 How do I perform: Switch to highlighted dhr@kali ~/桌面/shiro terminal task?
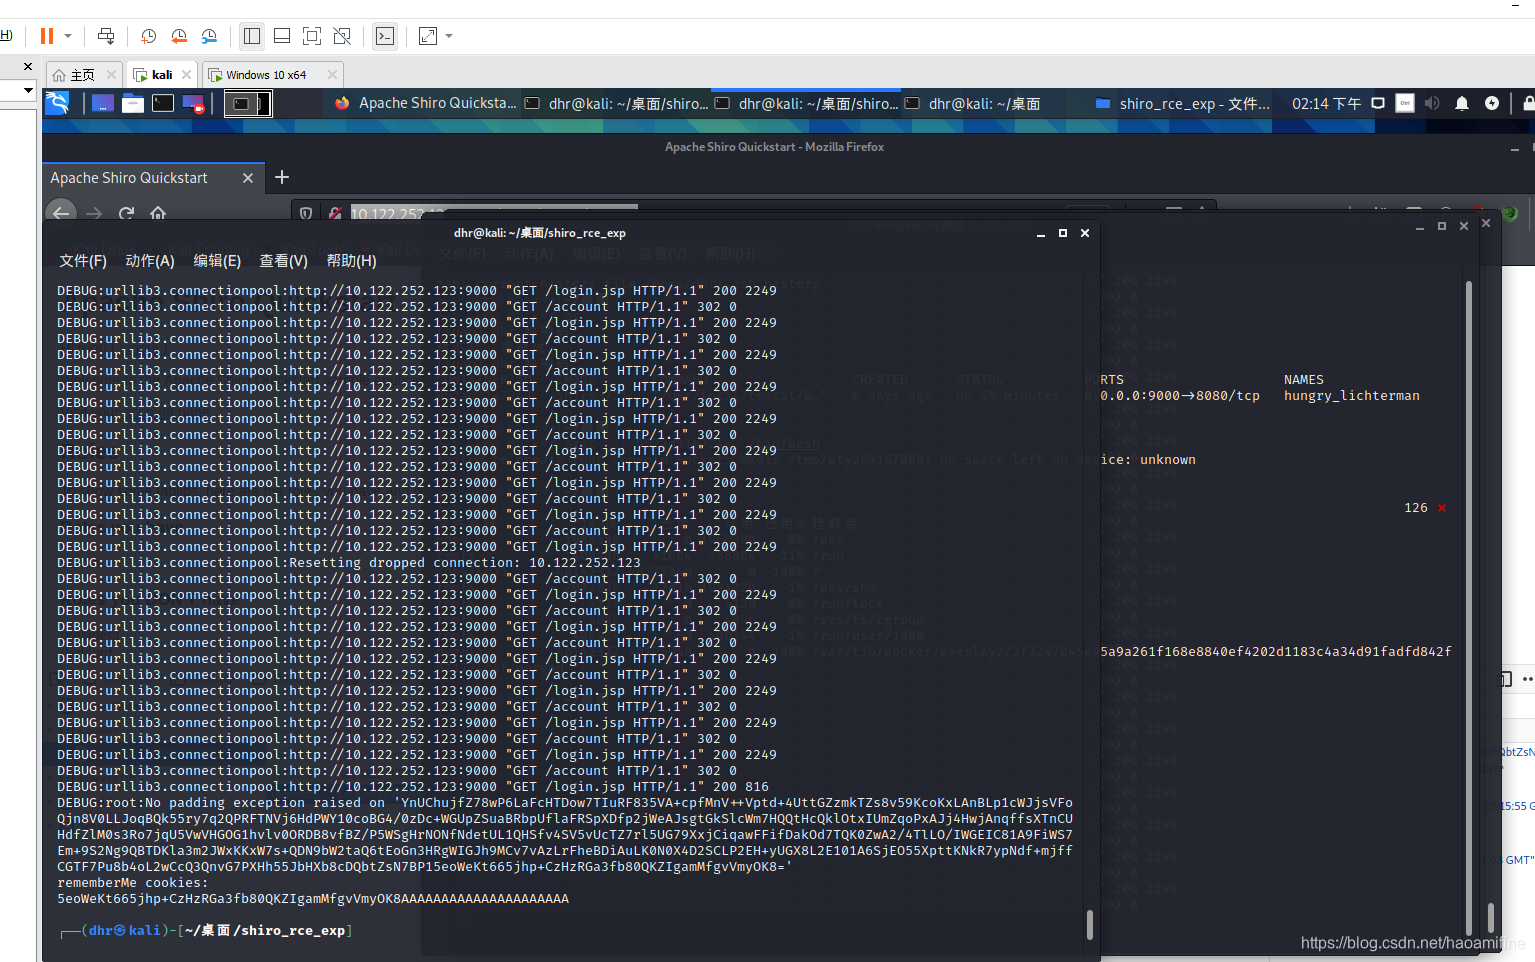pyautogui.click(x=806, y=103)
